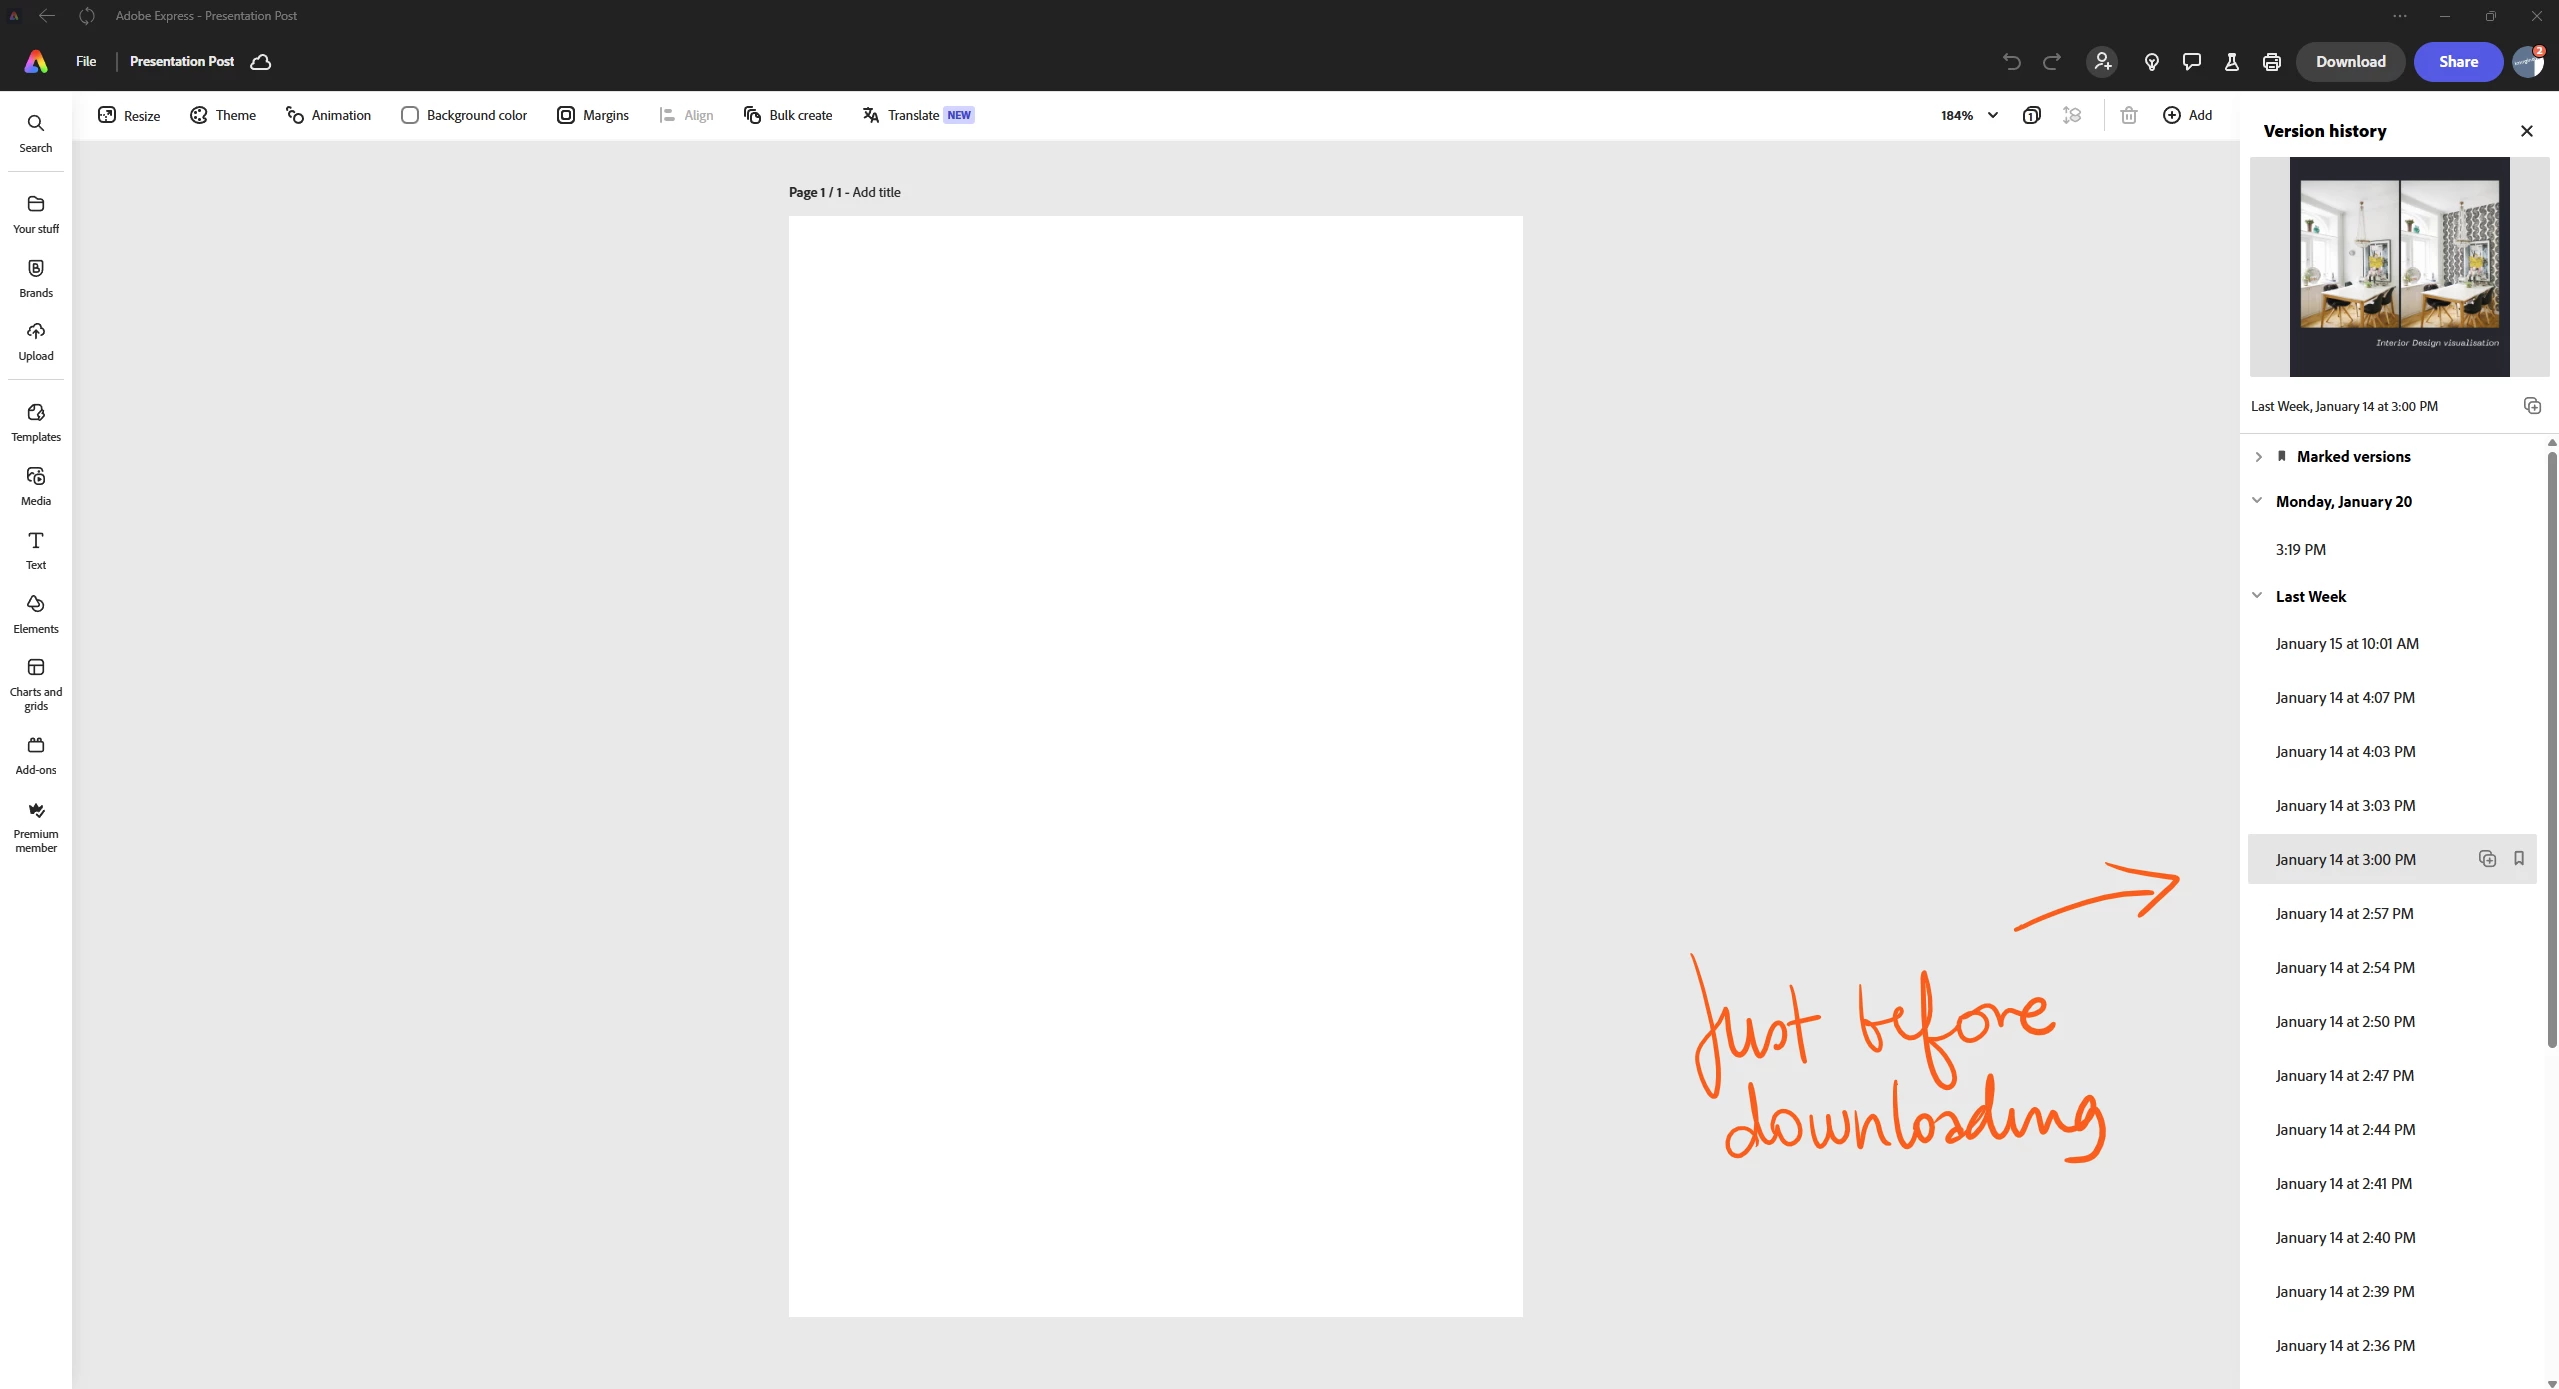
Task: Open the comments speech bubble icon
Action: [2191, 62]
